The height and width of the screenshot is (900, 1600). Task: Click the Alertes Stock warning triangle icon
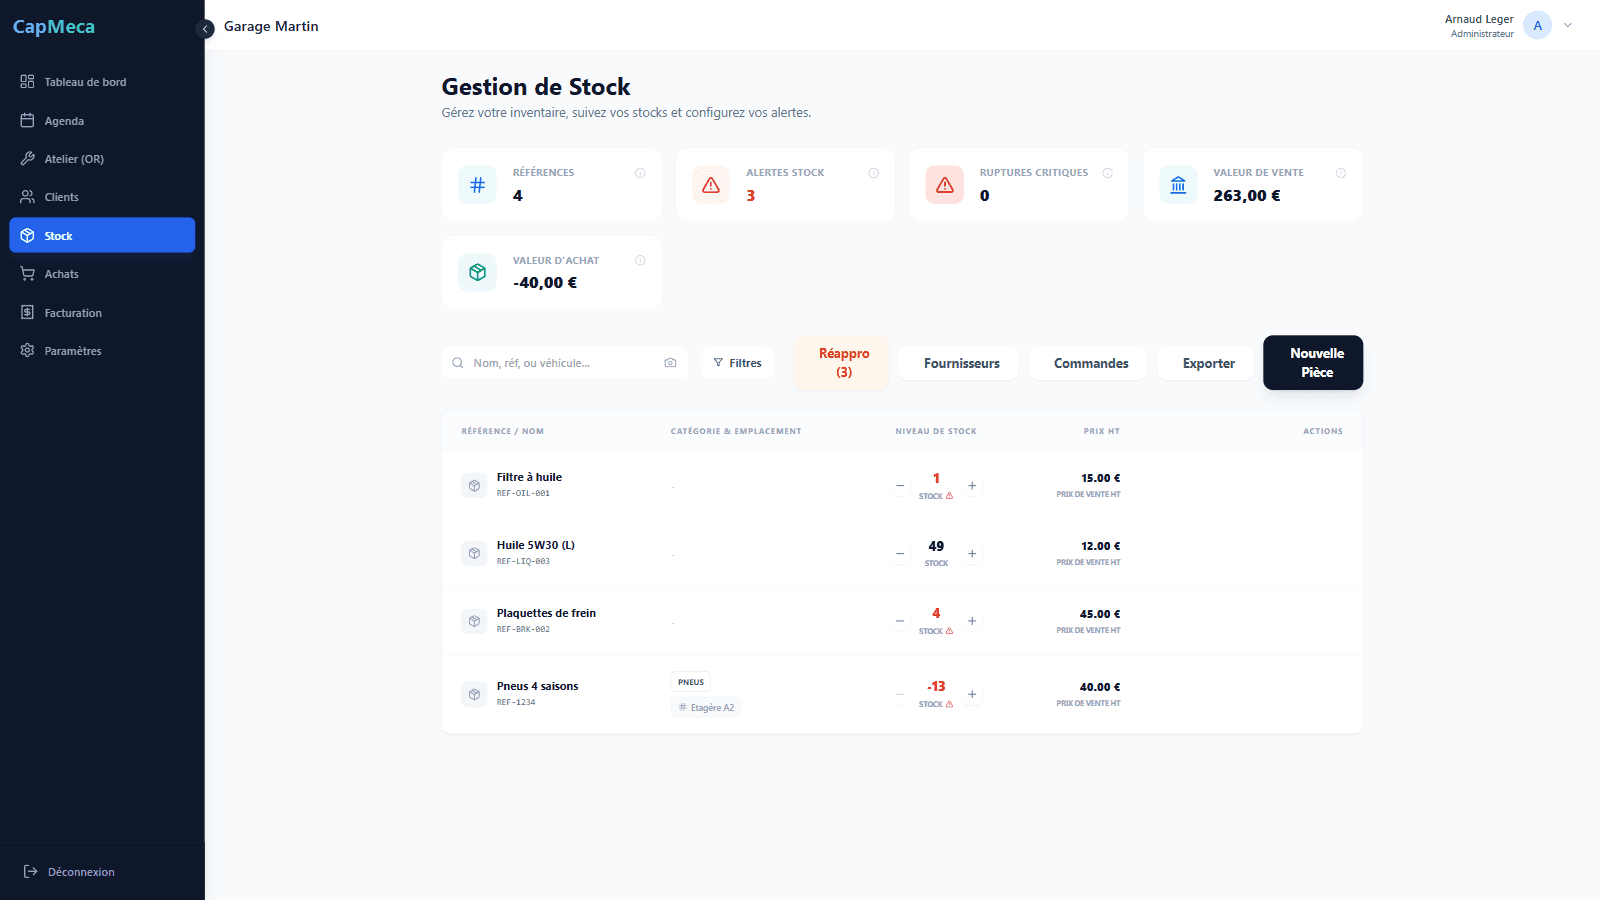click(710, 184)
